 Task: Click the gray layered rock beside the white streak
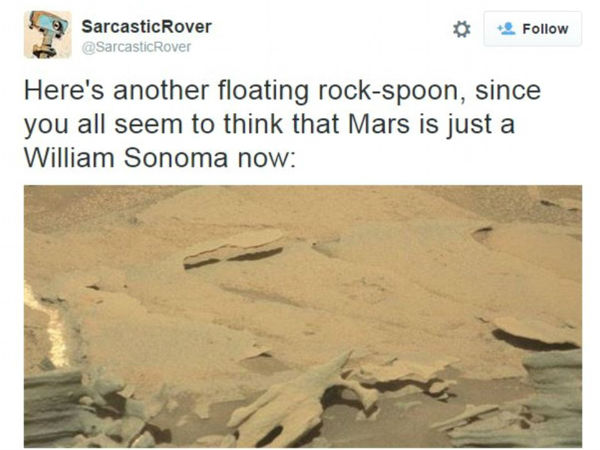tap(77, 406)
